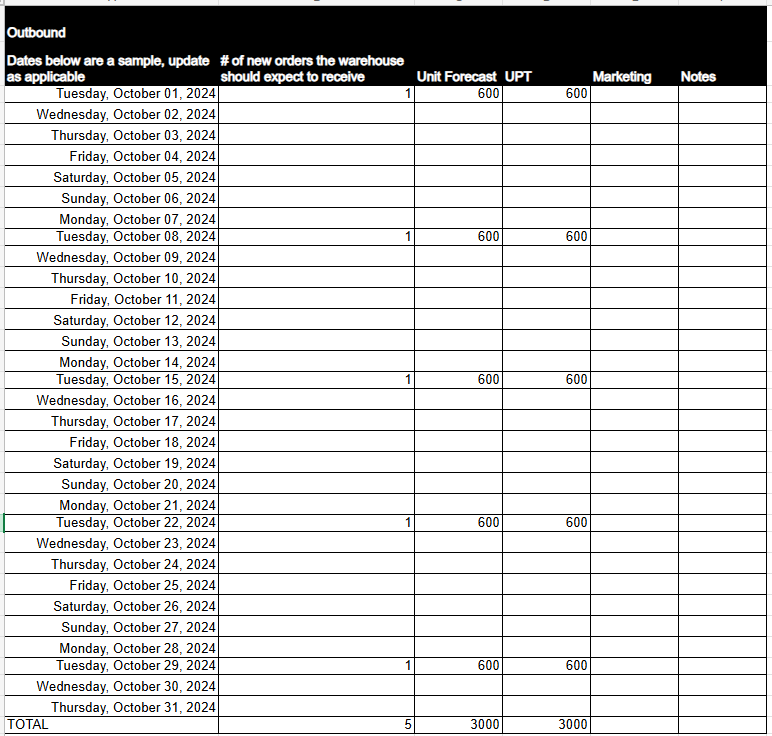Screen dimensions: 772x736
Task: Select Unit Forecast 600 for October 22
Action: tap(458, 523)
